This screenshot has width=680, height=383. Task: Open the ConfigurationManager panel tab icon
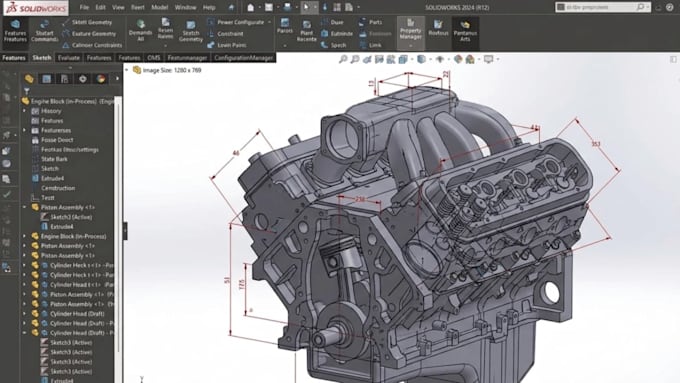pyautogui.click(x=64, y=79)
